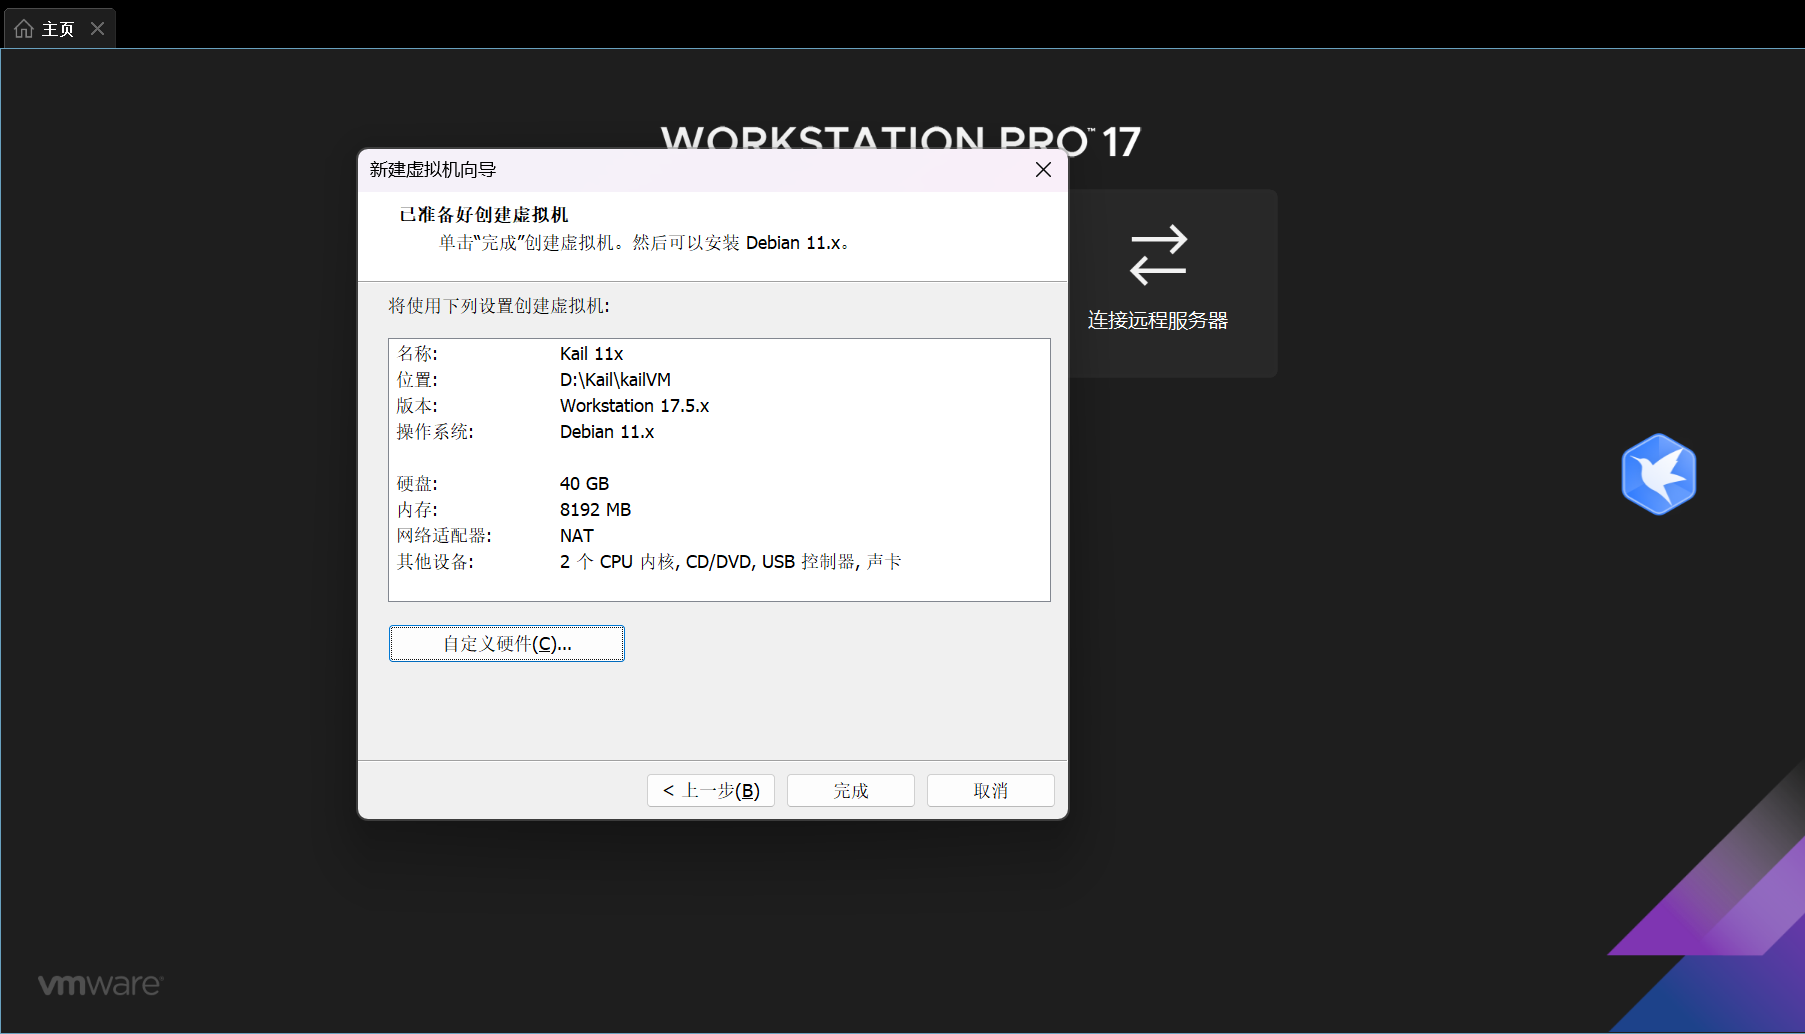Click the name value Kail 11x

(x=591, y=354)
